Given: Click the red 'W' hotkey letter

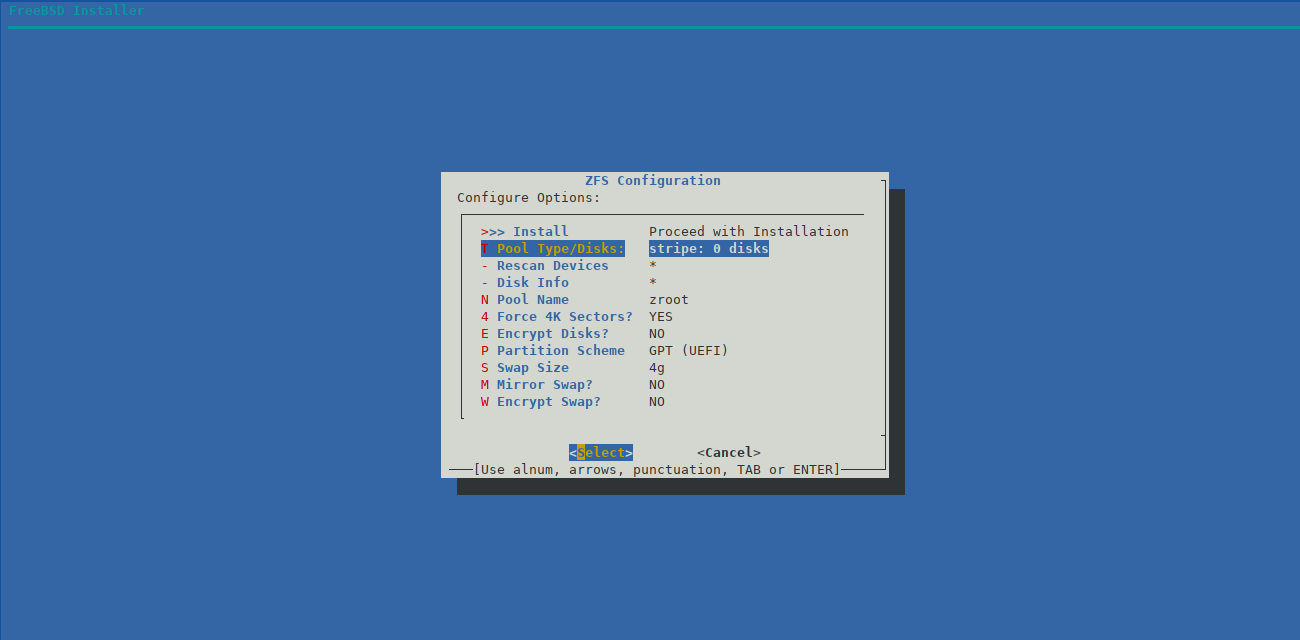Looking at the screenshot, I should click(x=485, y=401).
